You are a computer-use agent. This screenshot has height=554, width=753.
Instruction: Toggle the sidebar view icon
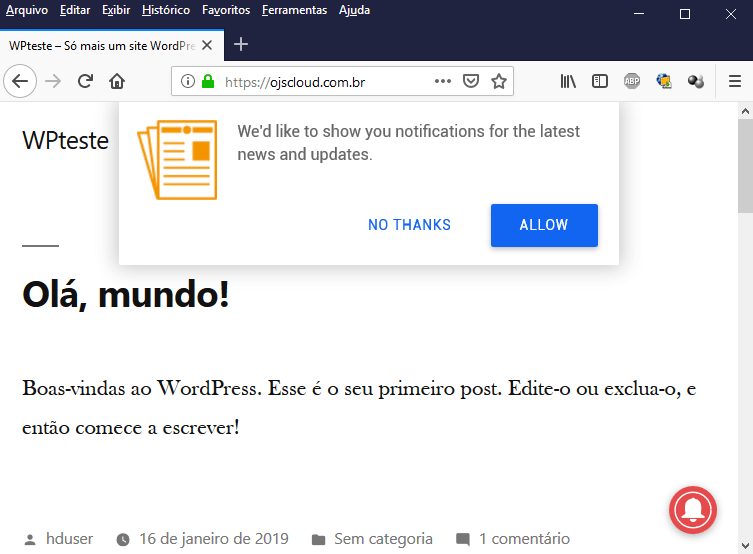point(600,82)
